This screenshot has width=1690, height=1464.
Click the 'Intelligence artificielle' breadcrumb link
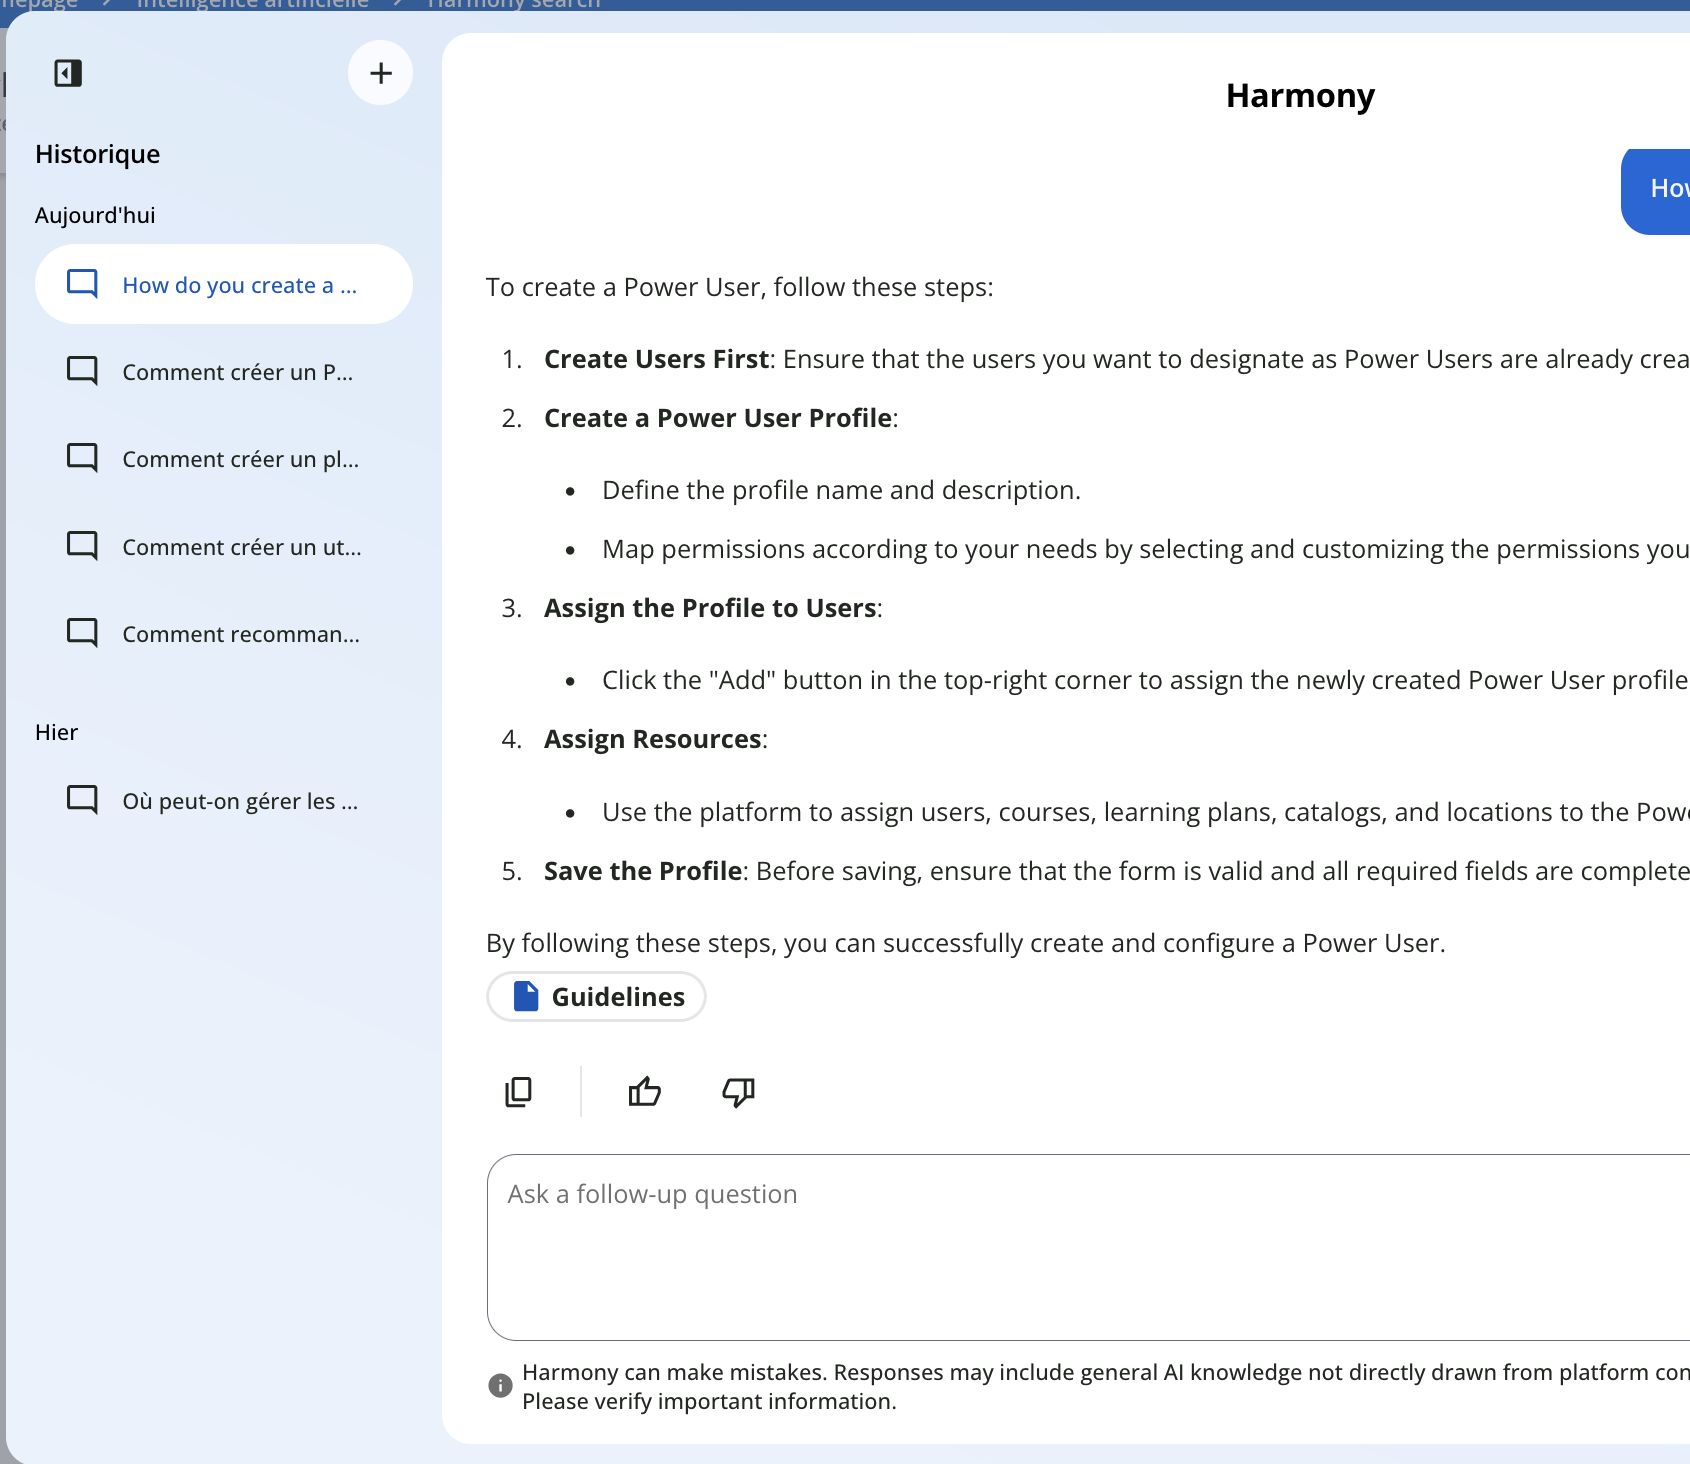(252, 4)
